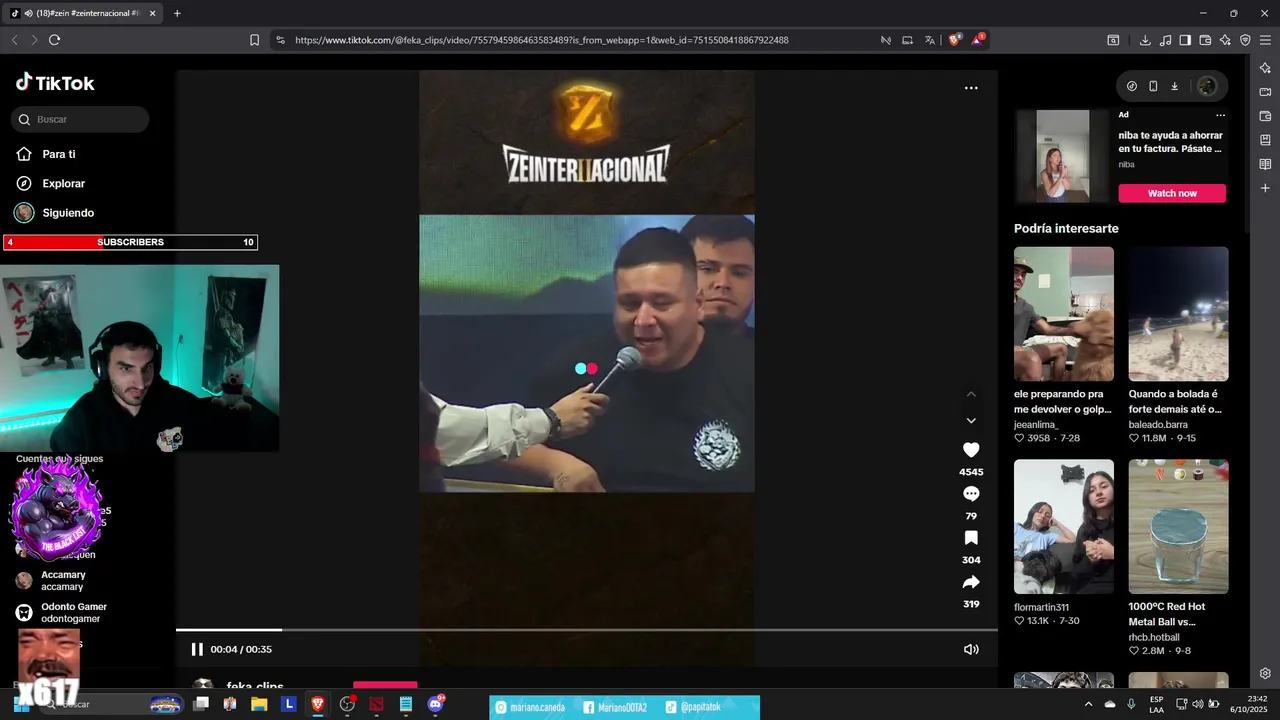Viewport: 1280px width, 720px height.
Task: Seek on the video progress bar
Action: [587, 630]
